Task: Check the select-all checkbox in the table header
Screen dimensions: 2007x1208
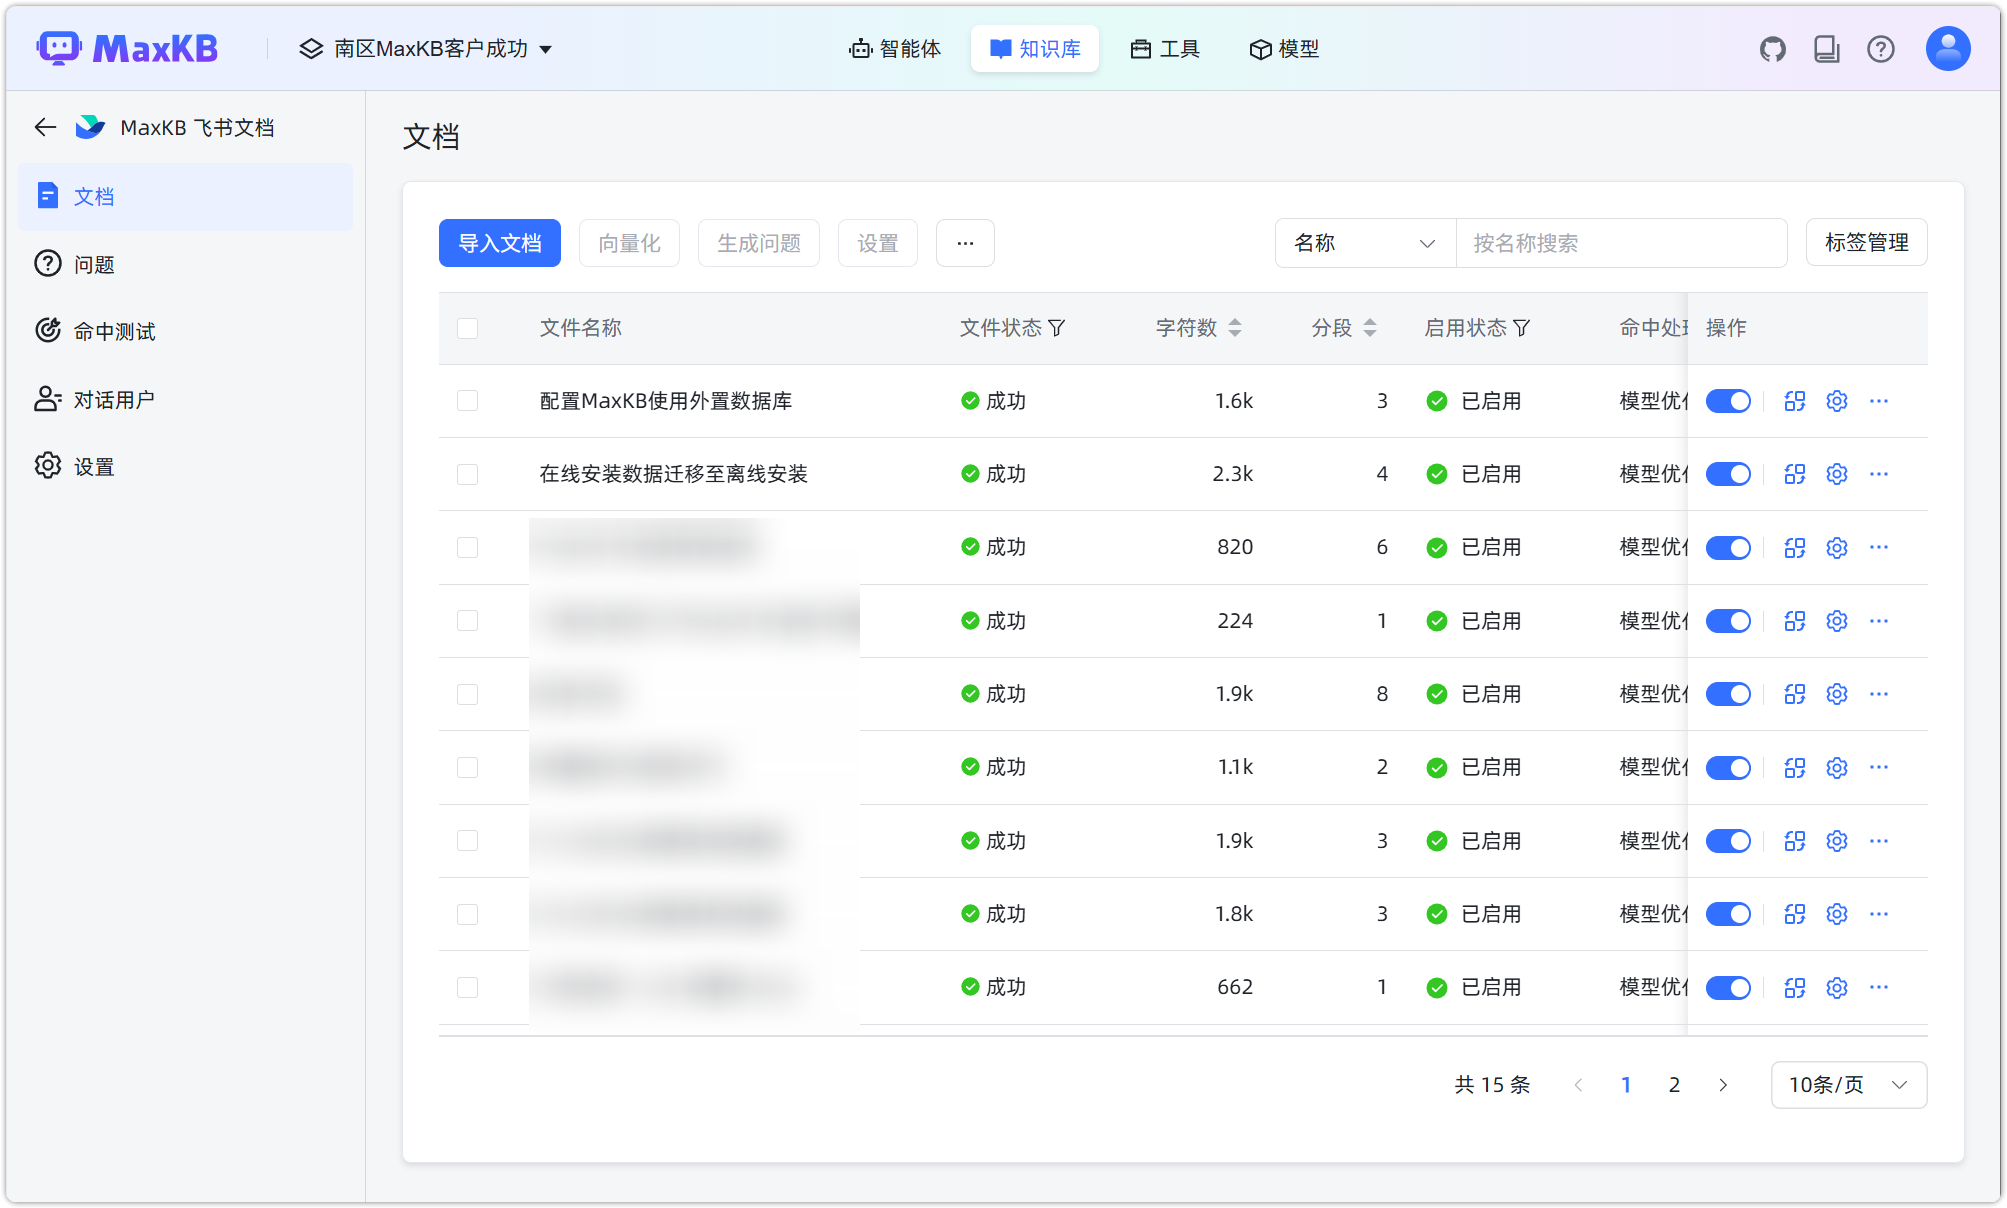Action: tap(467, 328)
